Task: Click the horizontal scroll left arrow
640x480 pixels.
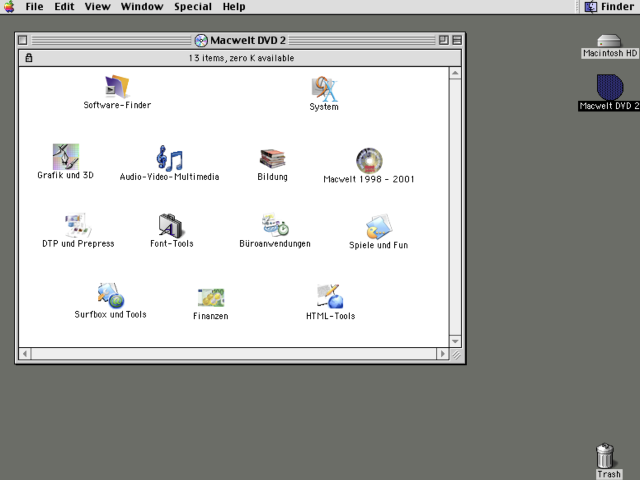Action: click(x=25, y=353)
